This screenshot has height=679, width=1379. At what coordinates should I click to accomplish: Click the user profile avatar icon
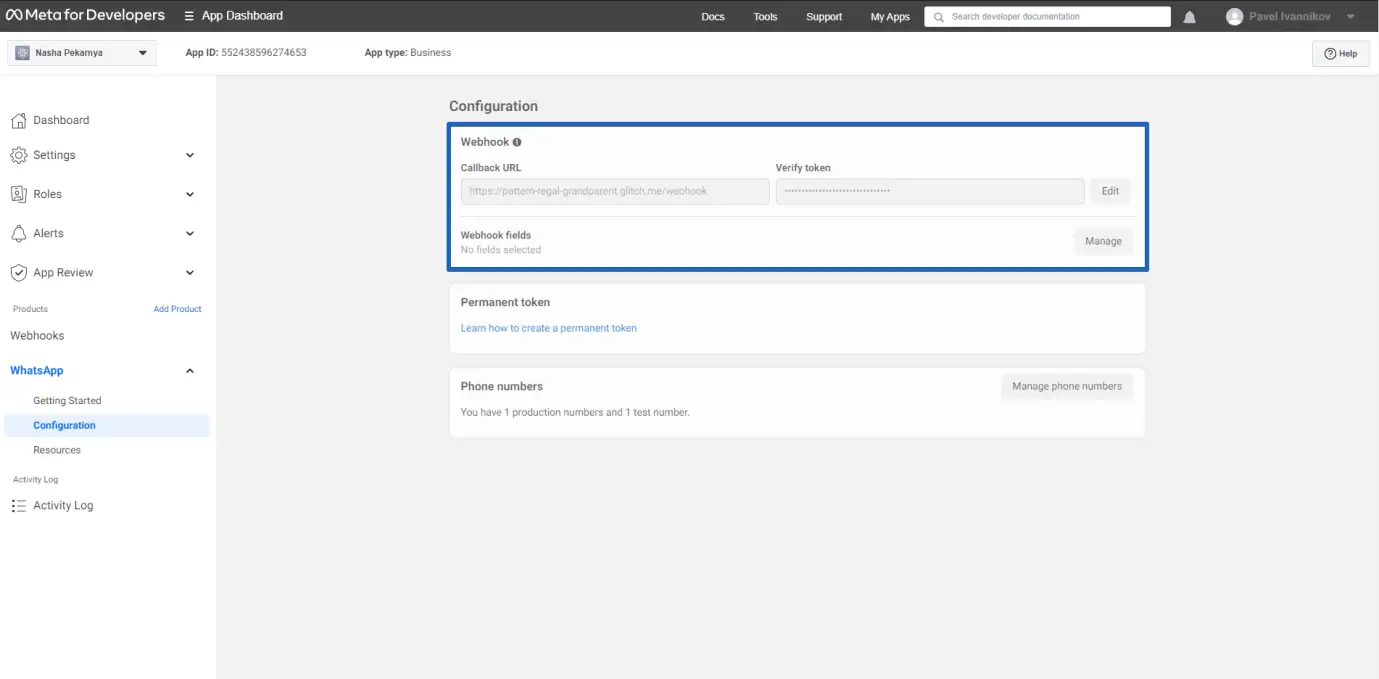[x=1234, y=17]
